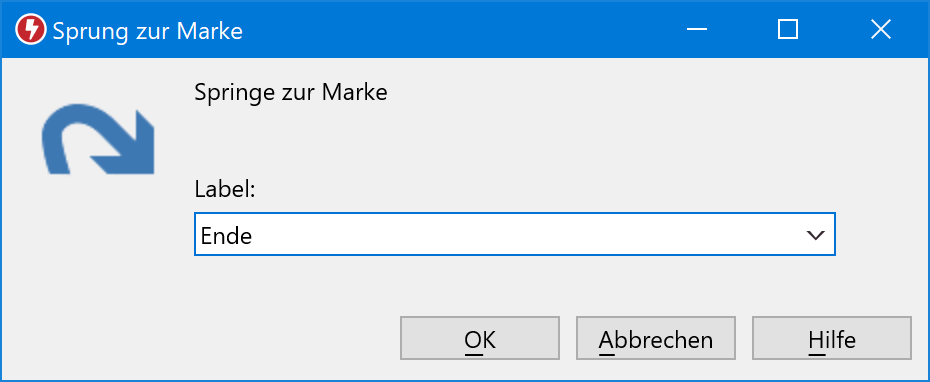Click the Sprung zur Marke title text
This screenshot has height=382, width=930.
[148, 30]
